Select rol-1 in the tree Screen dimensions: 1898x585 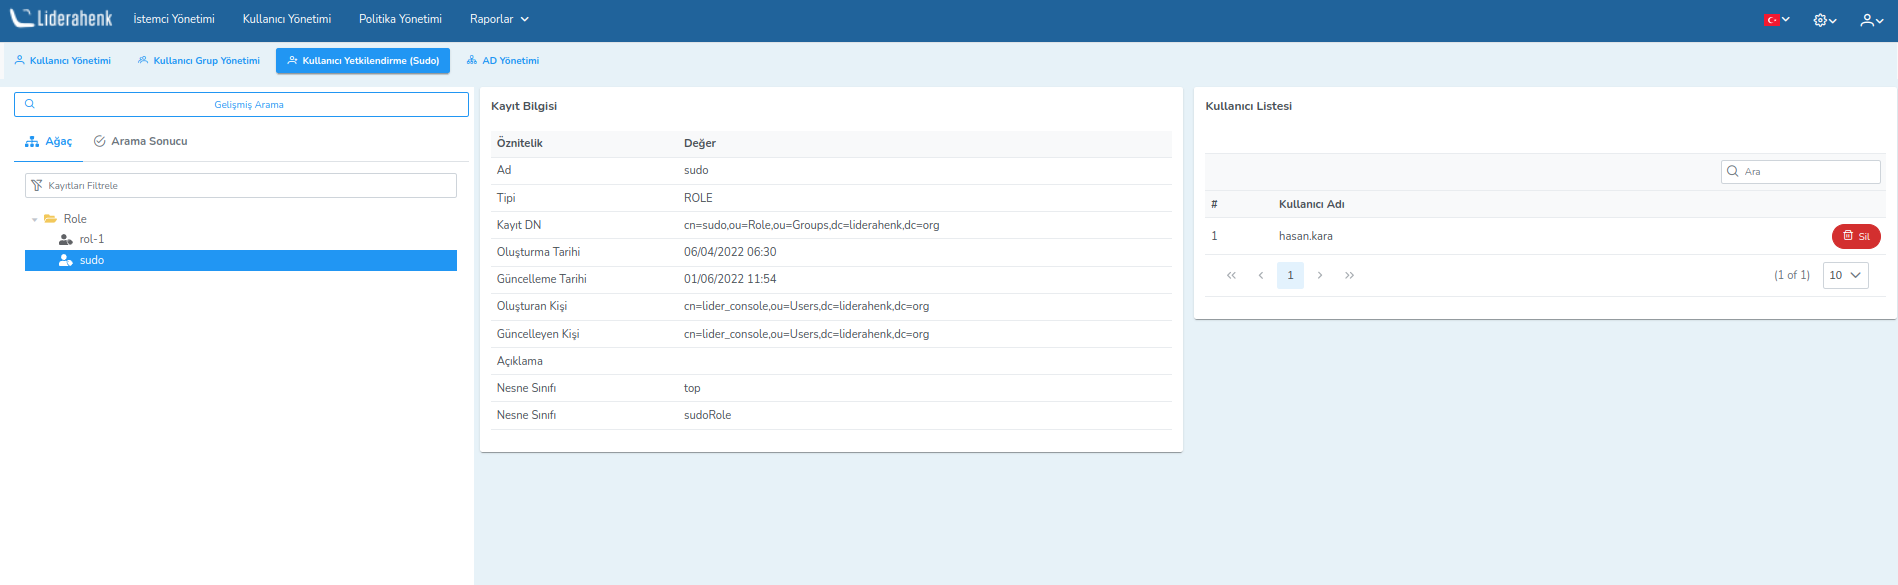pyautogui.click(x=91, y=240)
